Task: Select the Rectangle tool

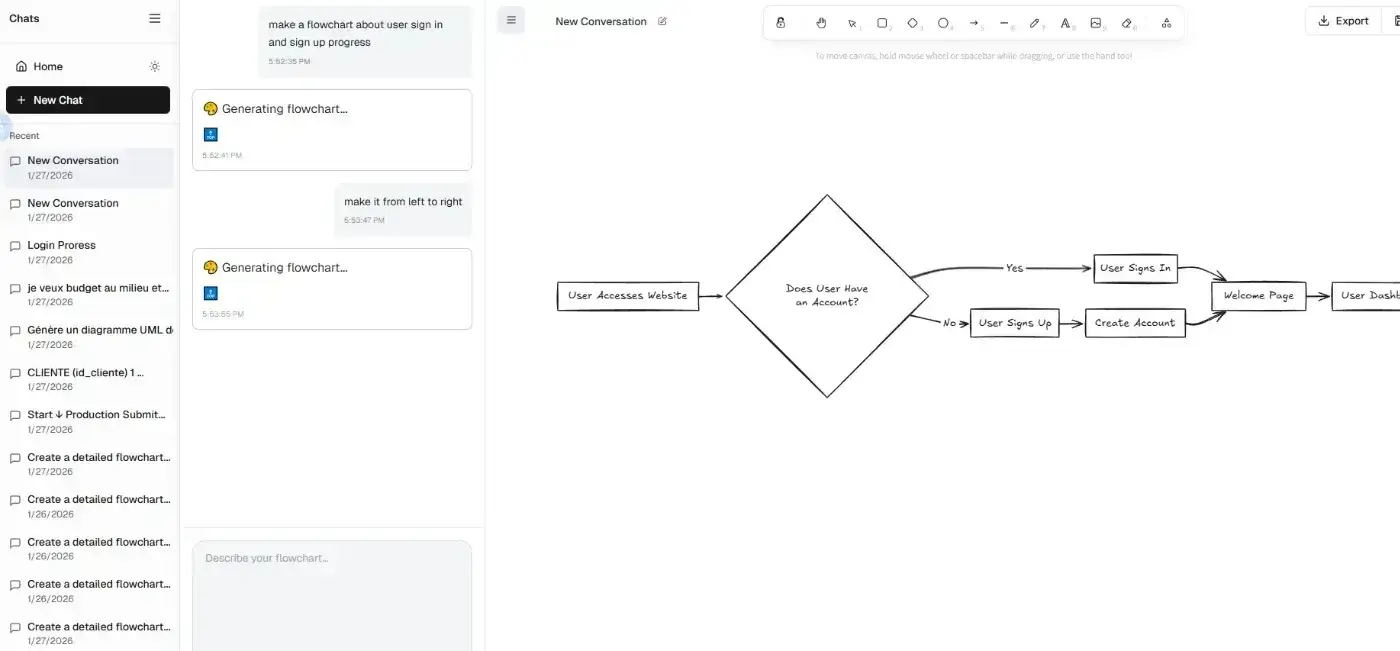Action: point(882,22)
